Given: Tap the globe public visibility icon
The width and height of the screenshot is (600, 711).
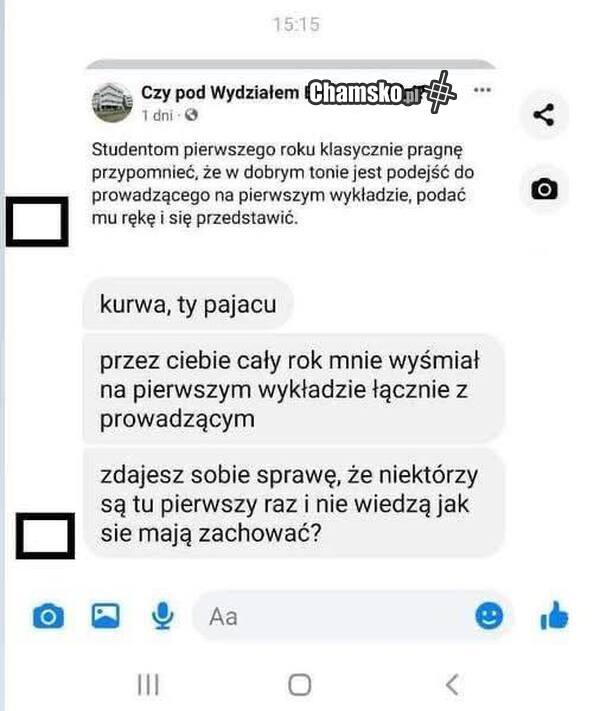Looking at the screenshot, I should pos(191,115).
